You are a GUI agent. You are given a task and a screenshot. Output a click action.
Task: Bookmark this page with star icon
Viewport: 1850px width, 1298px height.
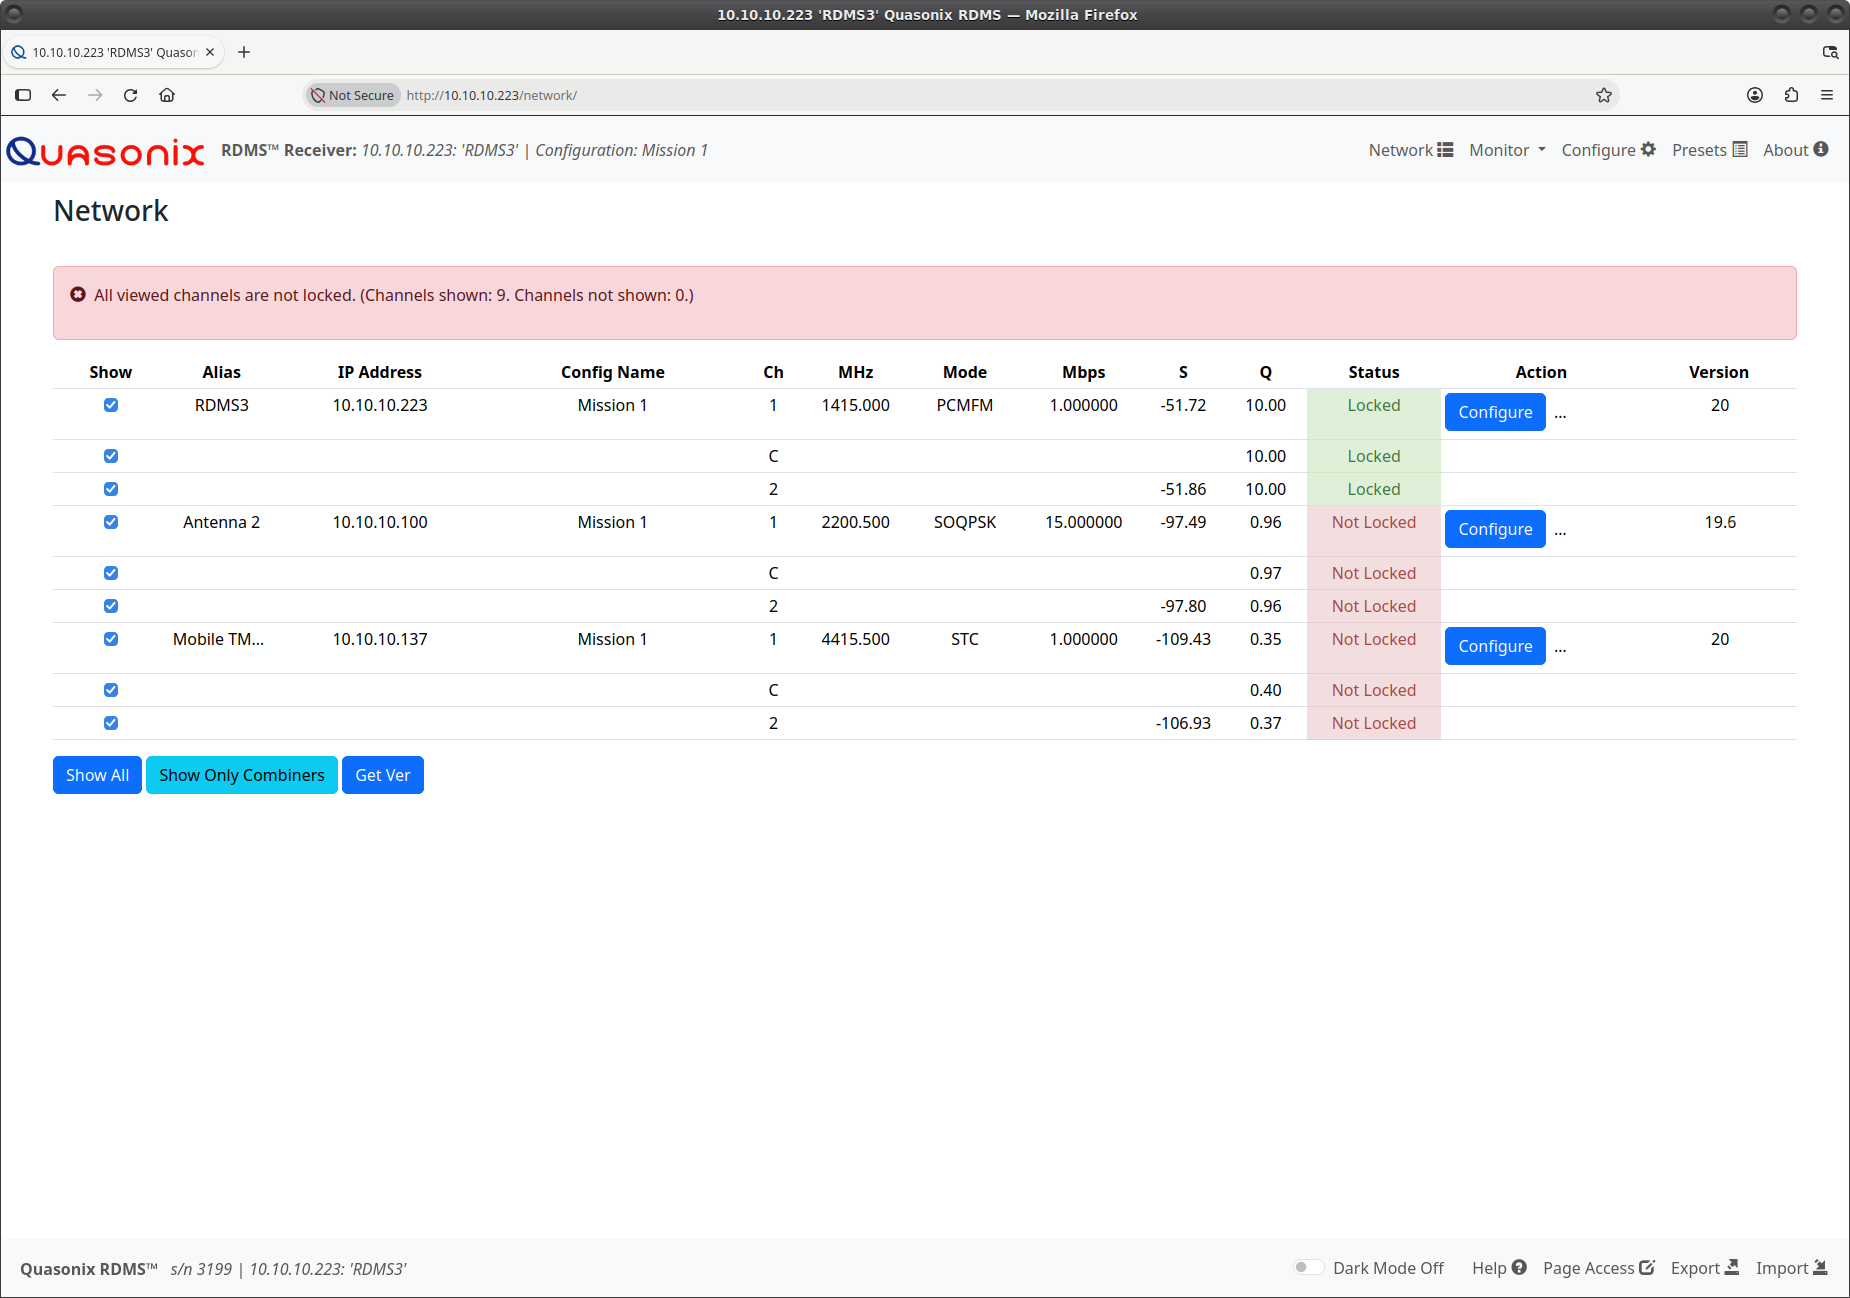coord(1604,95)
